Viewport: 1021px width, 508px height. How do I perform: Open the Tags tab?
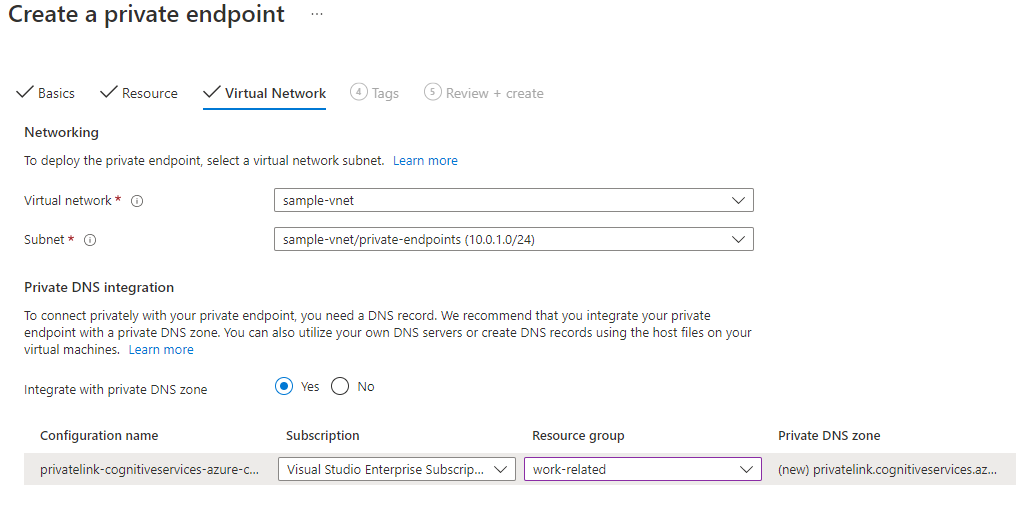coord(385,93)
